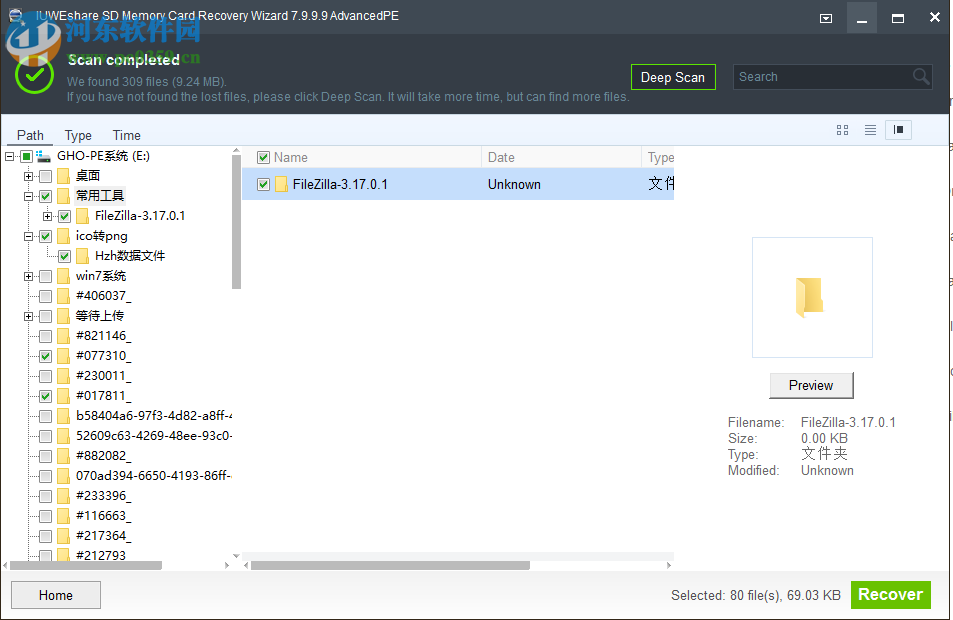Image resolution: width=953 pixels, height=620 pixels.
Task: Switch to the Type tab
Action: point(78,135)
